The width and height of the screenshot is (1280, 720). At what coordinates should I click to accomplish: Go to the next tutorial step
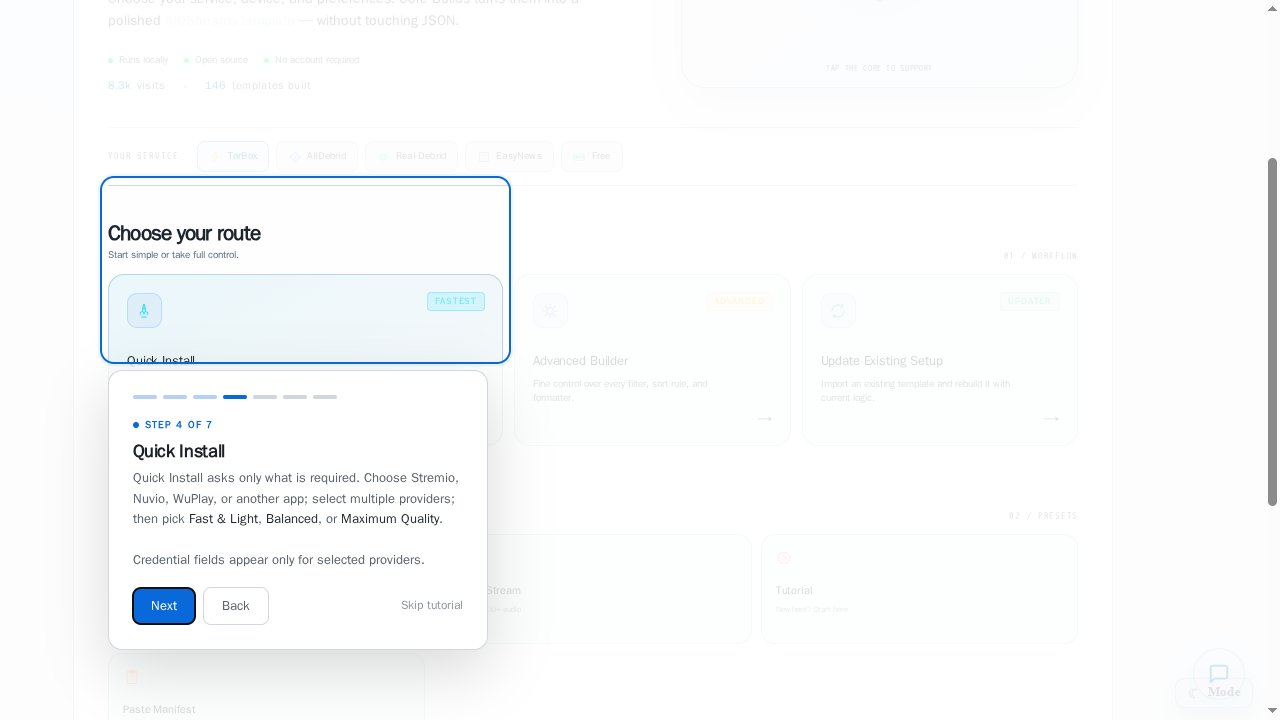pyautogui.click(x=164, y=606)
